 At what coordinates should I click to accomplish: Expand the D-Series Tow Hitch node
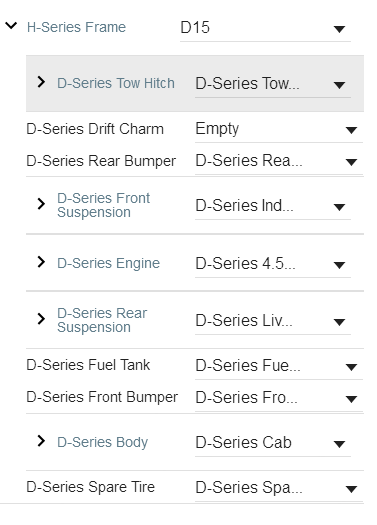pos(41,82)
